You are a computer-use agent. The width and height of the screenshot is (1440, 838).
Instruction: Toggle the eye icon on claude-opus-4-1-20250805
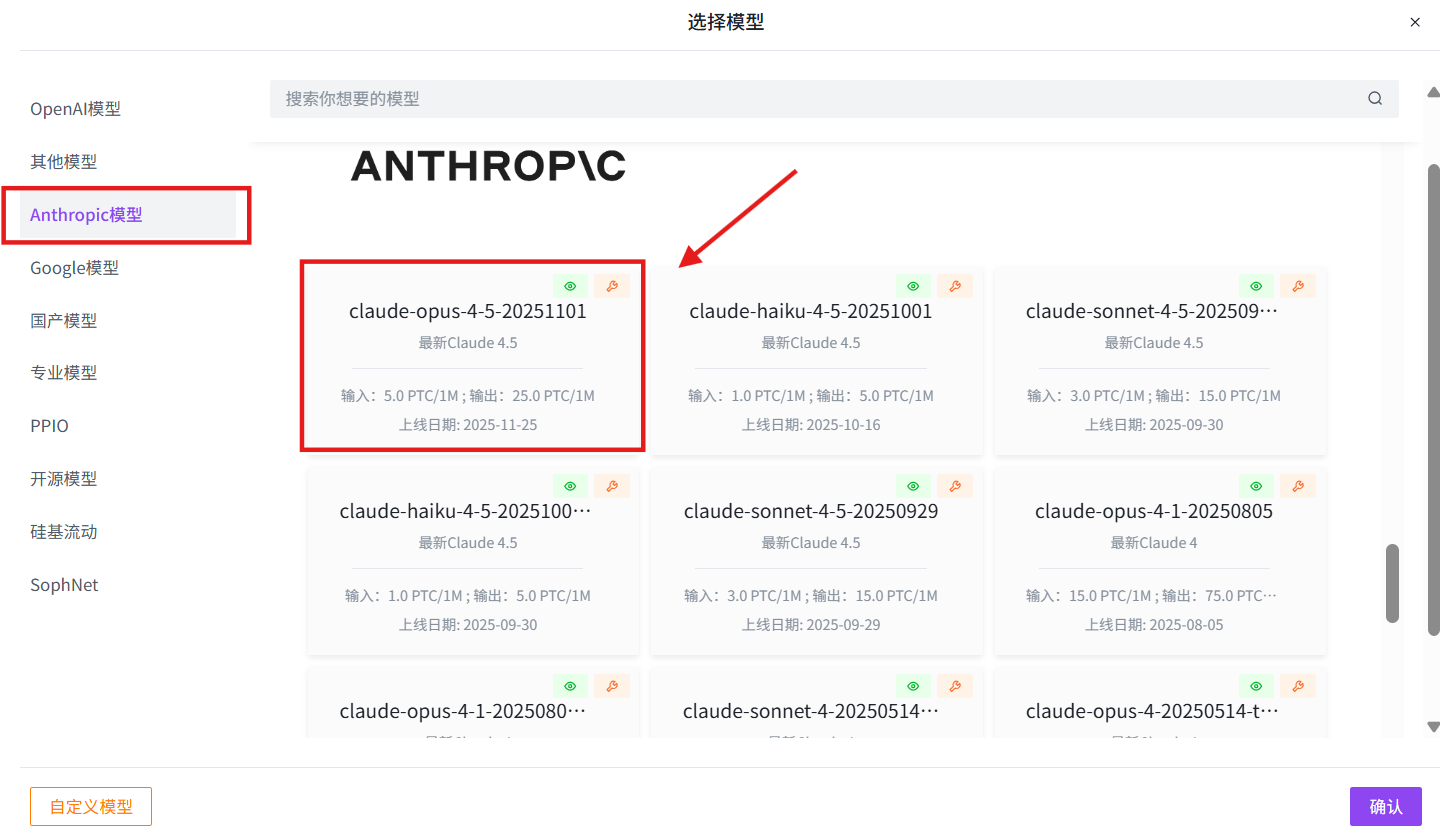click(x=1256, y=485)
